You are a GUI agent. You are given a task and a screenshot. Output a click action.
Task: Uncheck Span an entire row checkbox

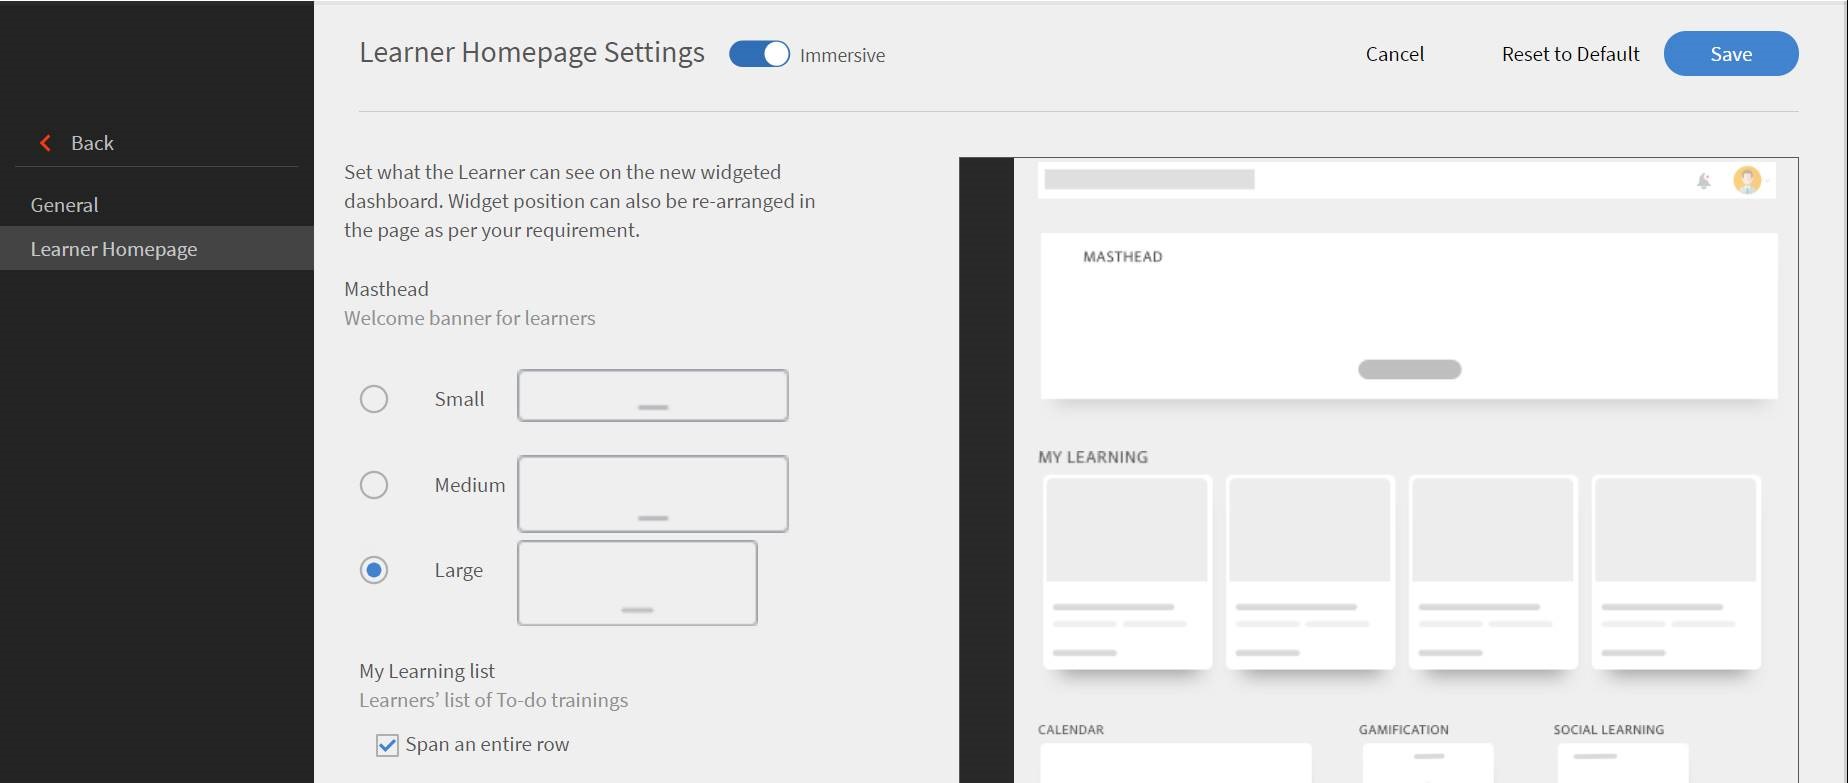coord(387,745)
